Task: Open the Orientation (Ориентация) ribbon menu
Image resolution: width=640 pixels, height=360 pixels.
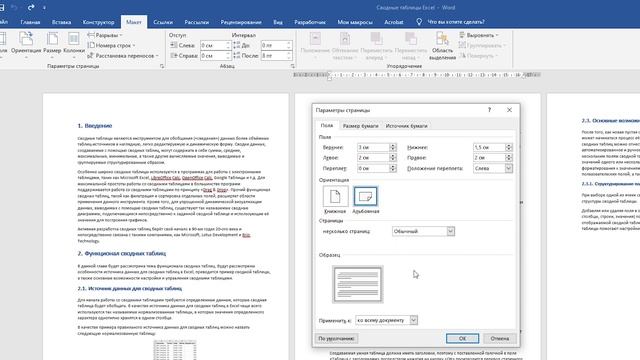Action: point(26,43)
